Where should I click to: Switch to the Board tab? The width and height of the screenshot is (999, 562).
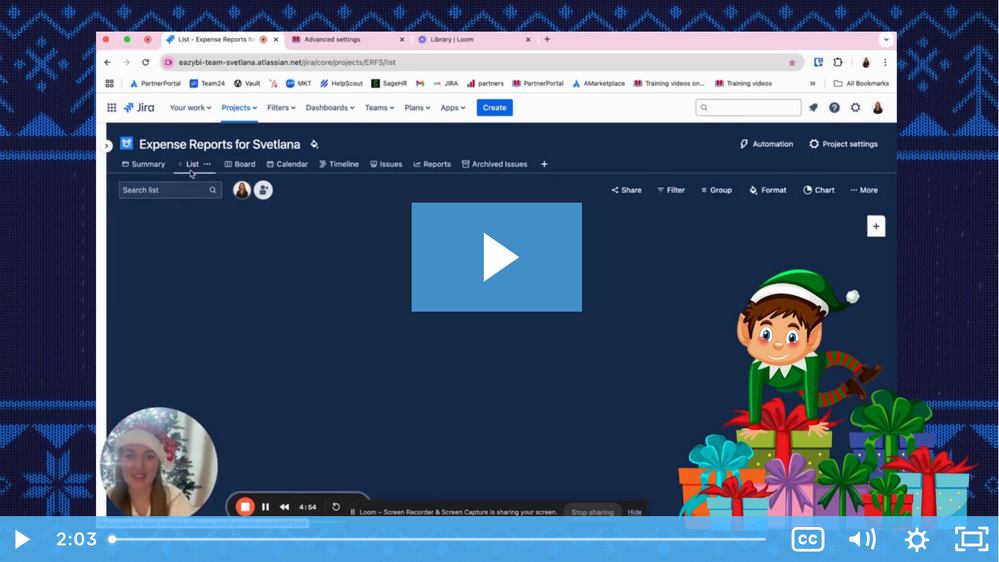click(240, 164)
